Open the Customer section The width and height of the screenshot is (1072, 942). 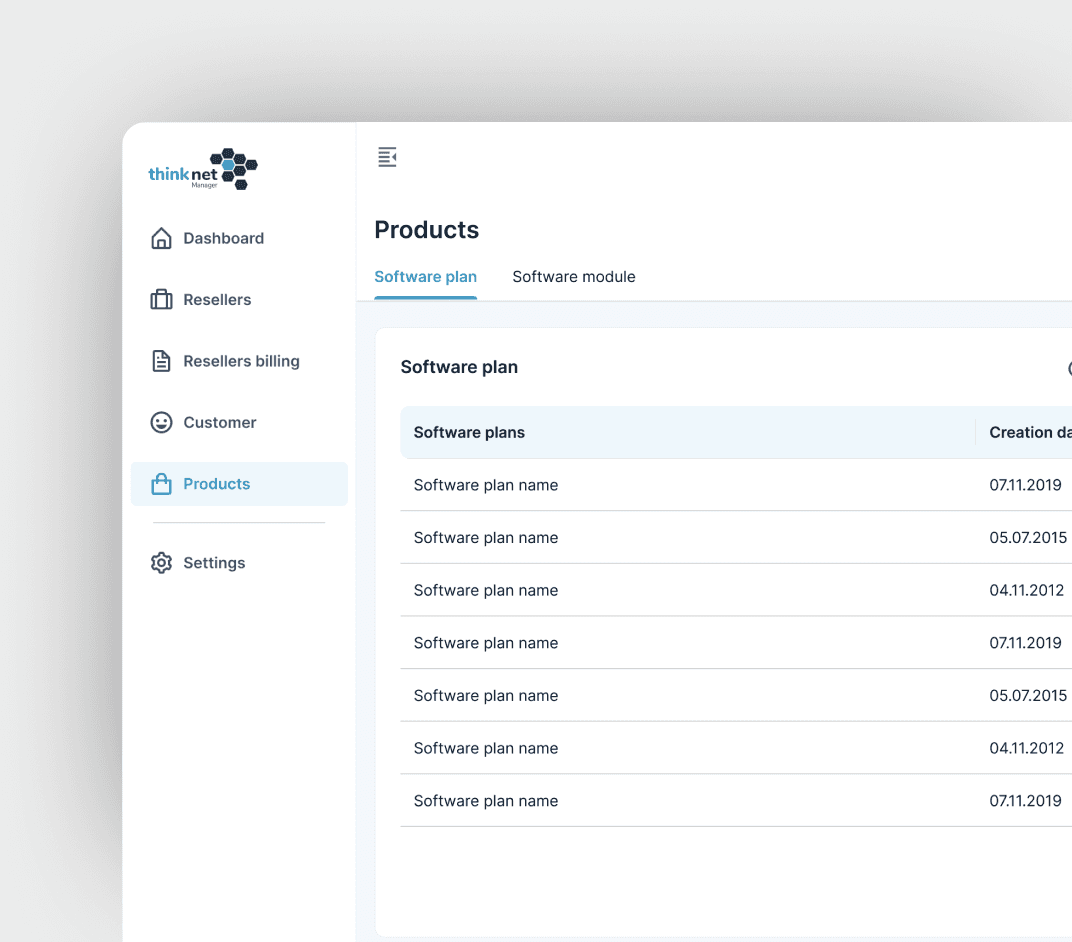tap(219, 422)
